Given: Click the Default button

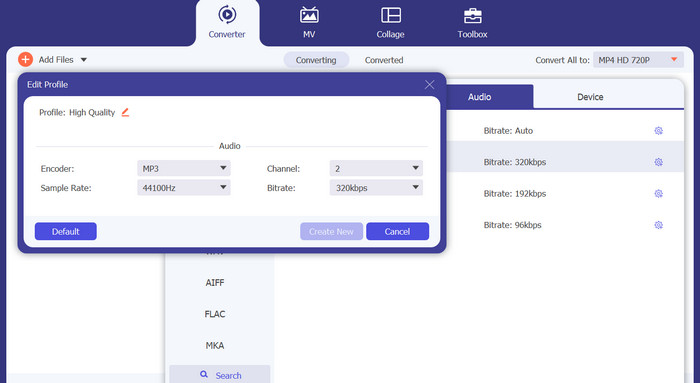Looking at the screenshot, I should coord(66,231).
